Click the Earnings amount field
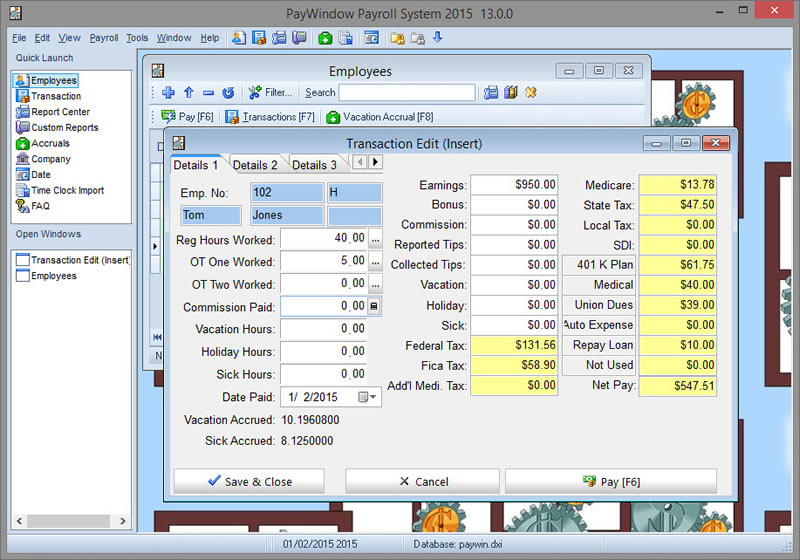Viewport: 800px width, 560px height. pos(514,185)
